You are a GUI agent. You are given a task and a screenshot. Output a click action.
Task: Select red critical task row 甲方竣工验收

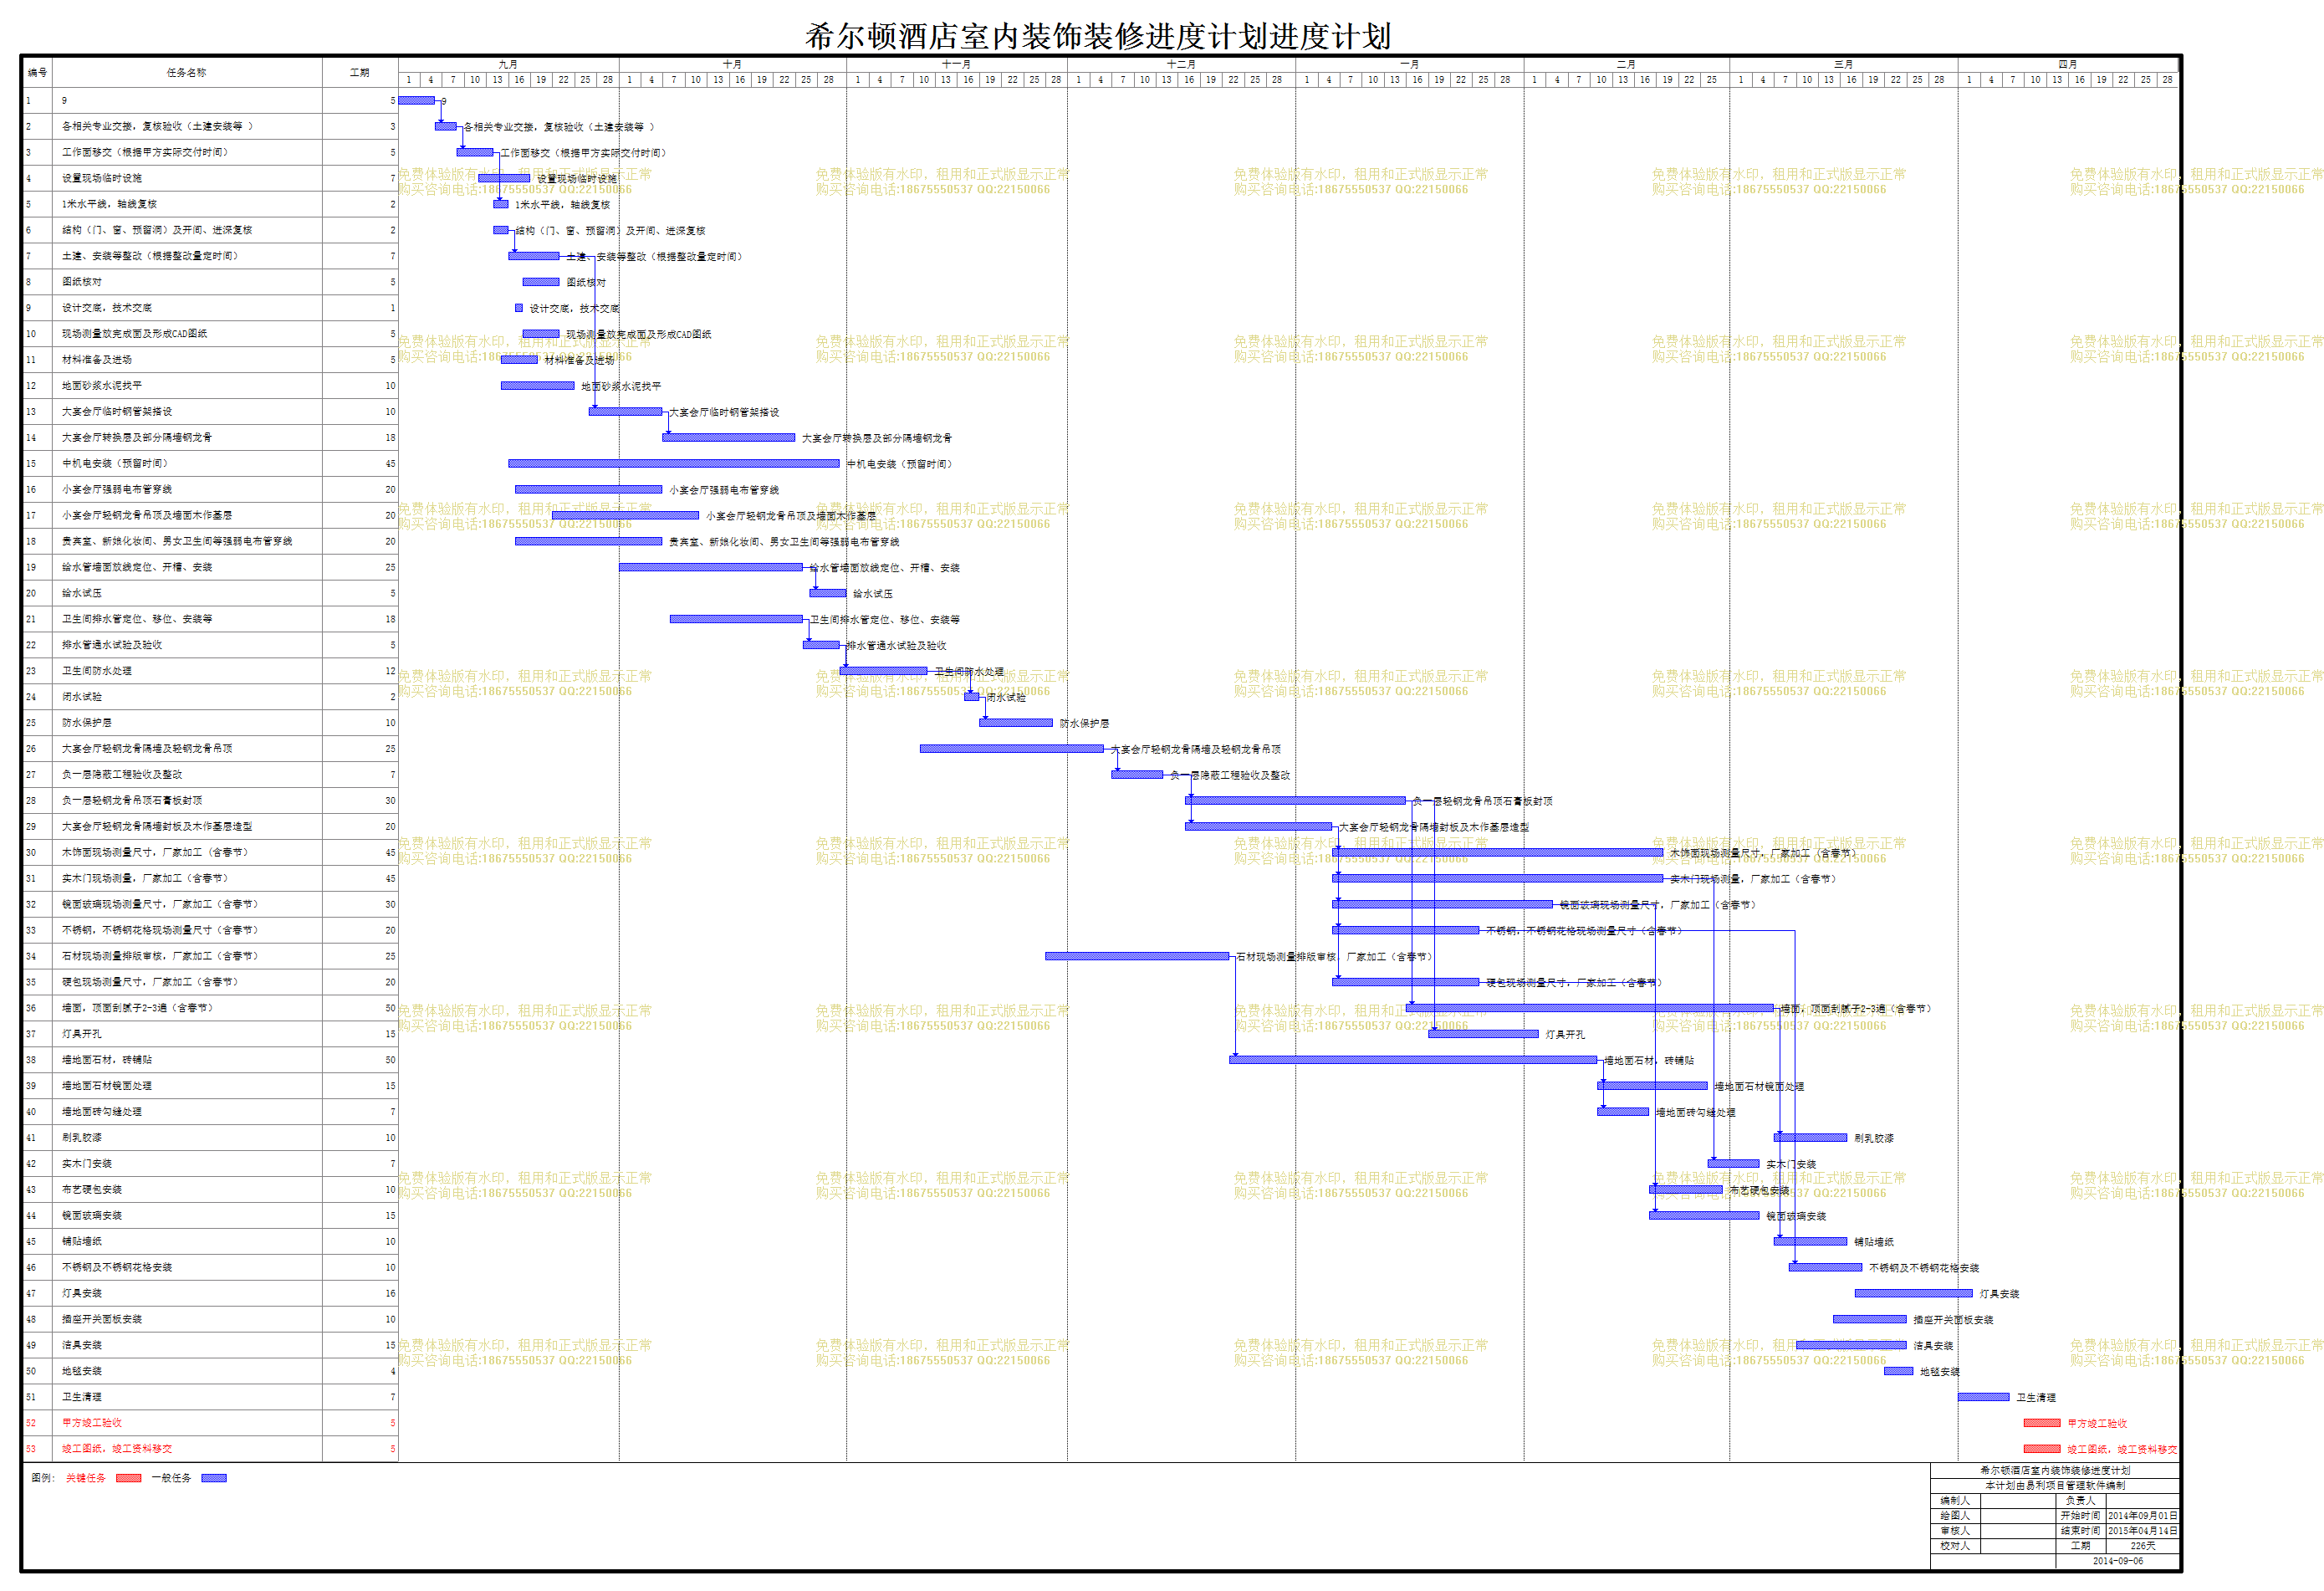[210, 1423]
